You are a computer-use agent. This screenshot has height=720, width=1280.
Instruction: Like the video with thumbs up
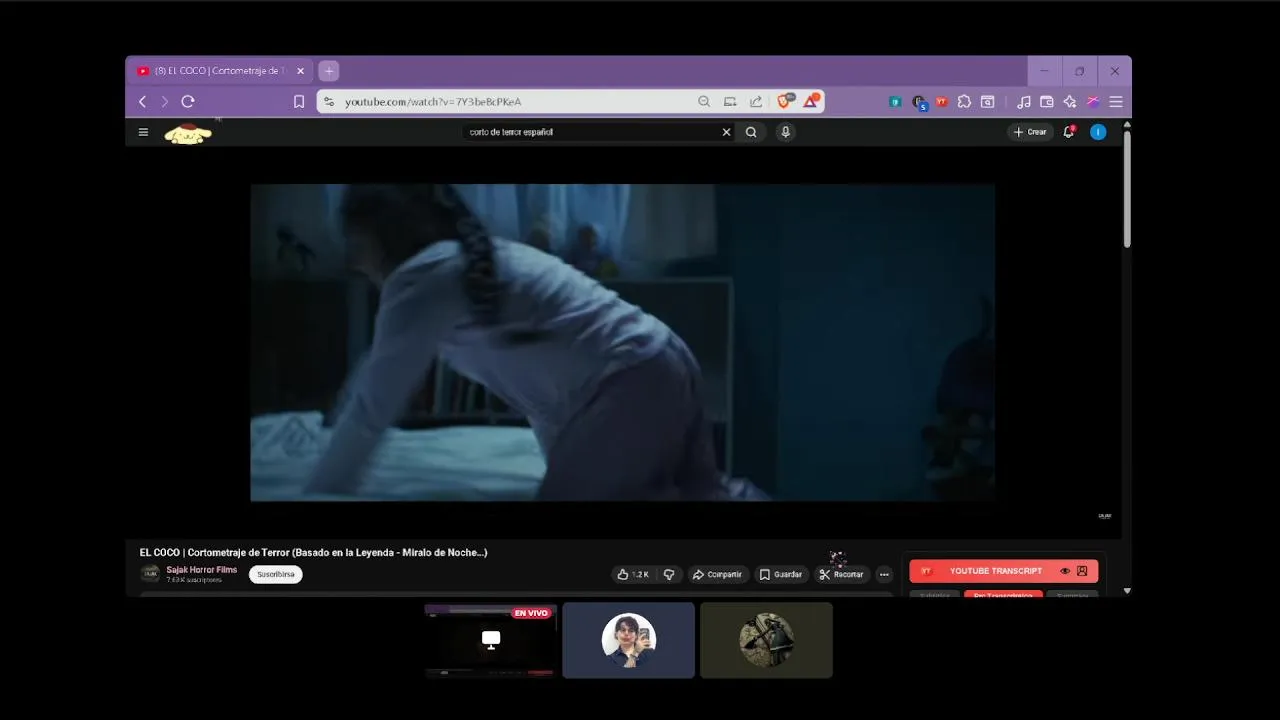pos(633,574)
